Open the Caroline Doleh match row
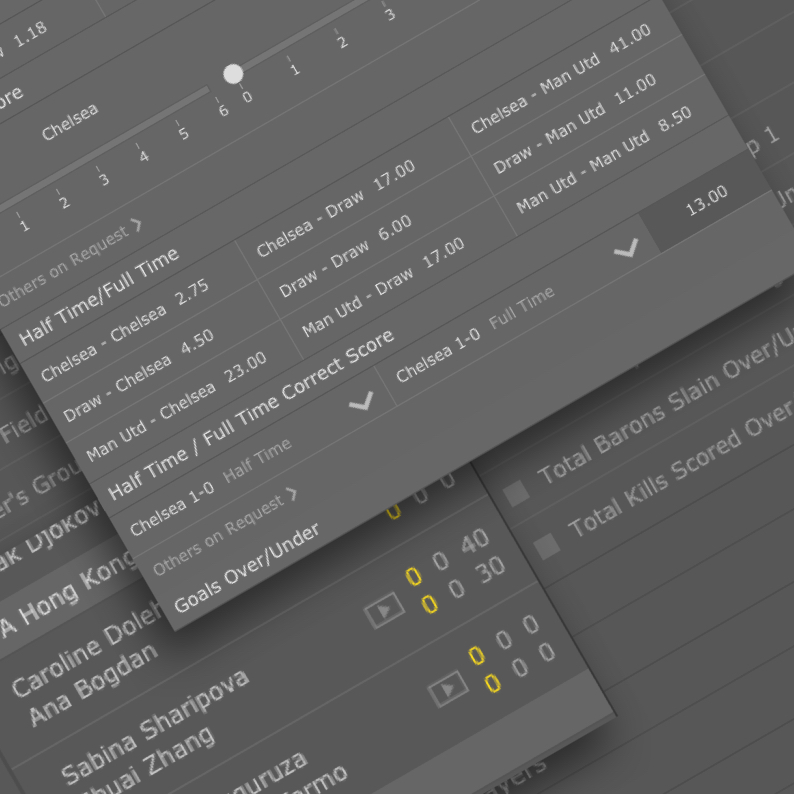The image size is (794, 794). coord(86,651)
